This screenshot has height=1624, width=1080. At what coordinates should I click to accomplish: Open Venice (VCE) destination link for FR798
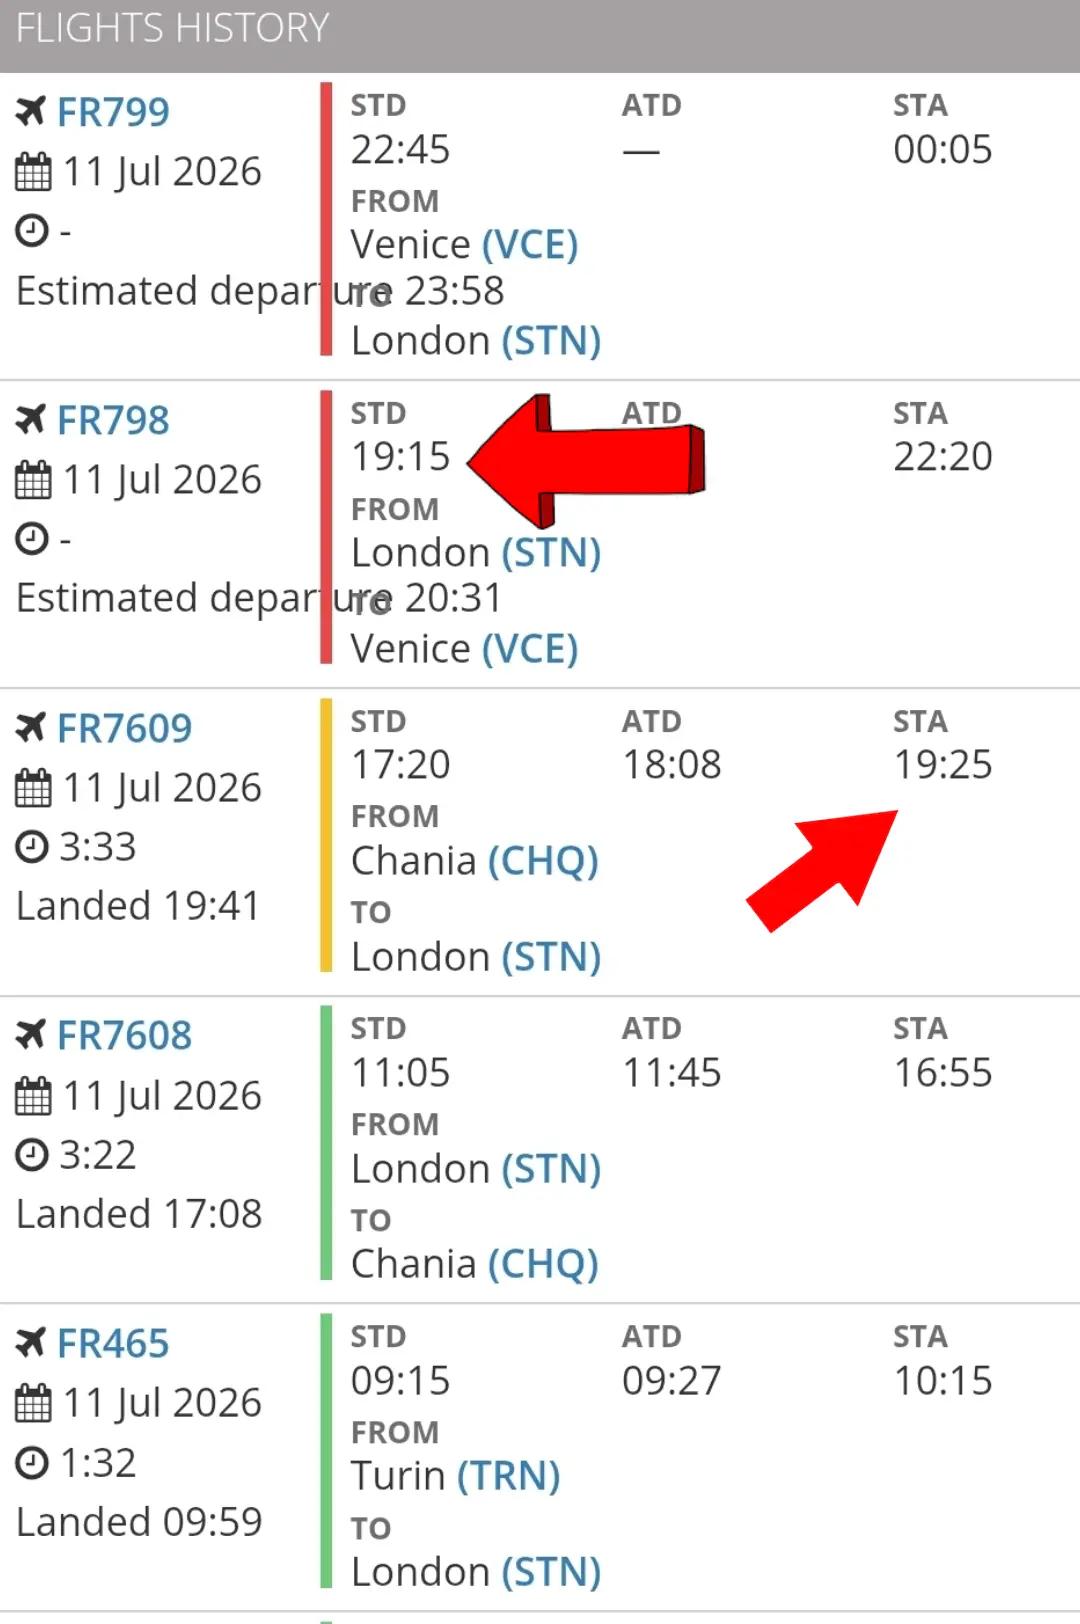click(465, 649)
